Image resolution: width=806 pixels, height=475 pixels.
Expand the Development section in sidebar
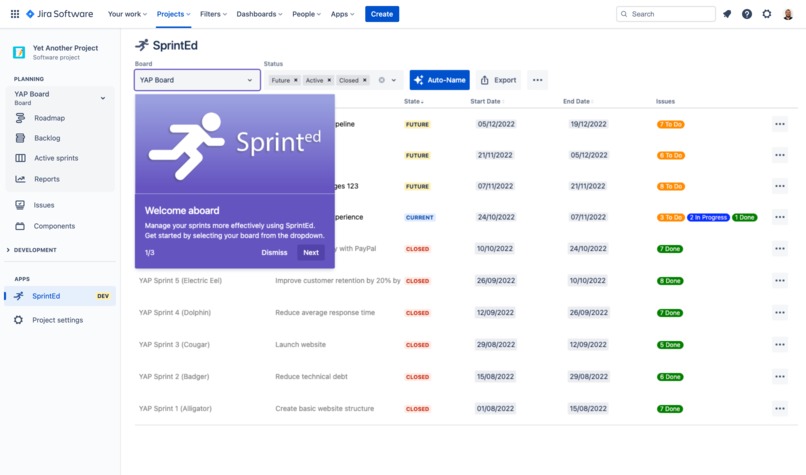pos(31,250)
